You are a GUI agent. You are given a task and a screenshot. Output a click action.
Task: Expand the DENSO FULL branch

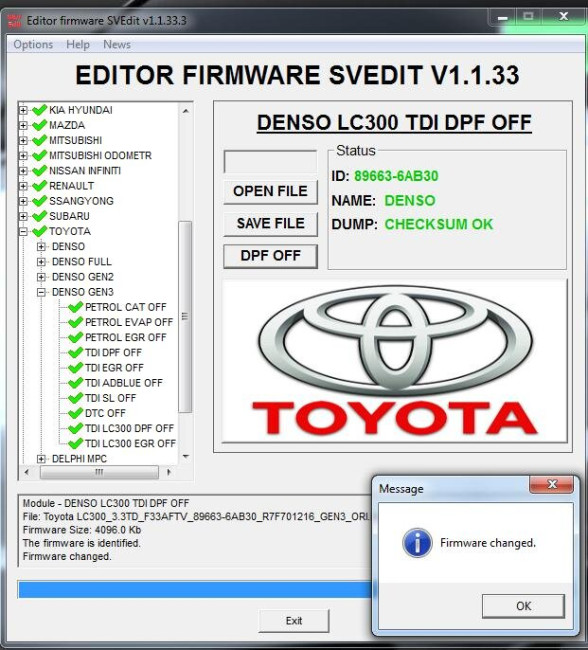(x=41, y=262)
